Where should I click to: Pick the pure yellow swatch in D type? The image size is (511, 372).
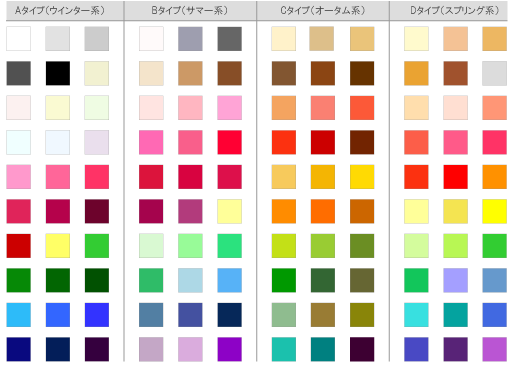(495, 211)
